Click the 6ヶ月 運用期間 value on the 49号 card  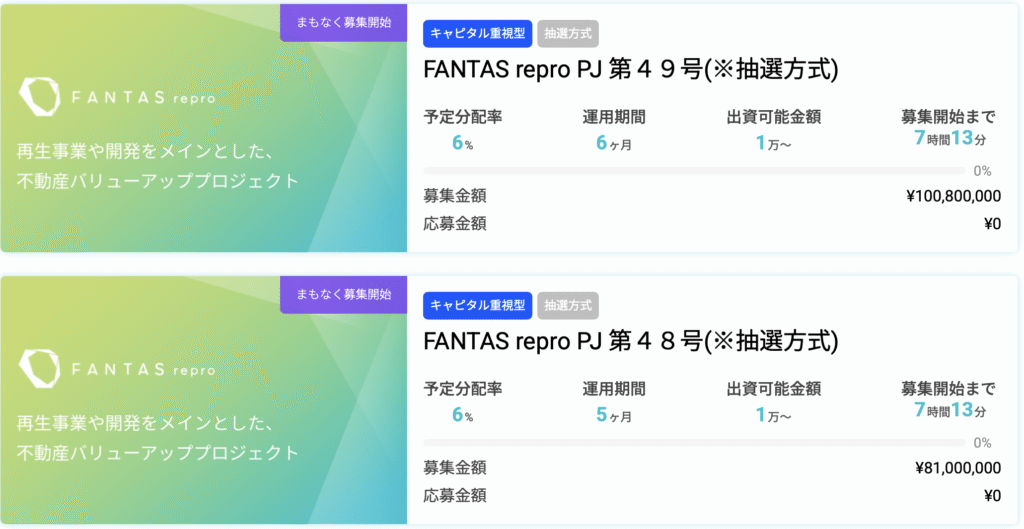[614, 143]
